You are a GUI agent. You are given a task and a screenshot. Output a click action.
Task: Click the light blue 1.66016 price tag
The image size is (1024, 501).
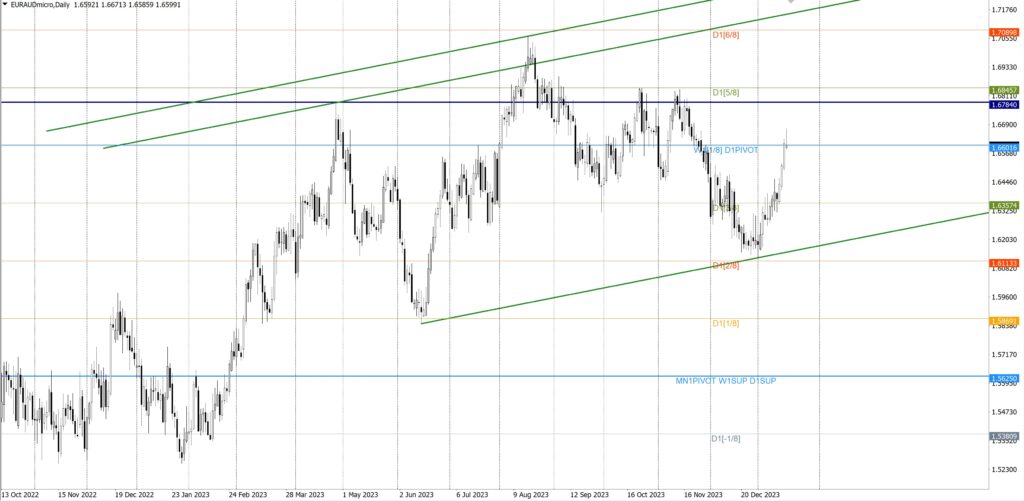point(1005,147)
